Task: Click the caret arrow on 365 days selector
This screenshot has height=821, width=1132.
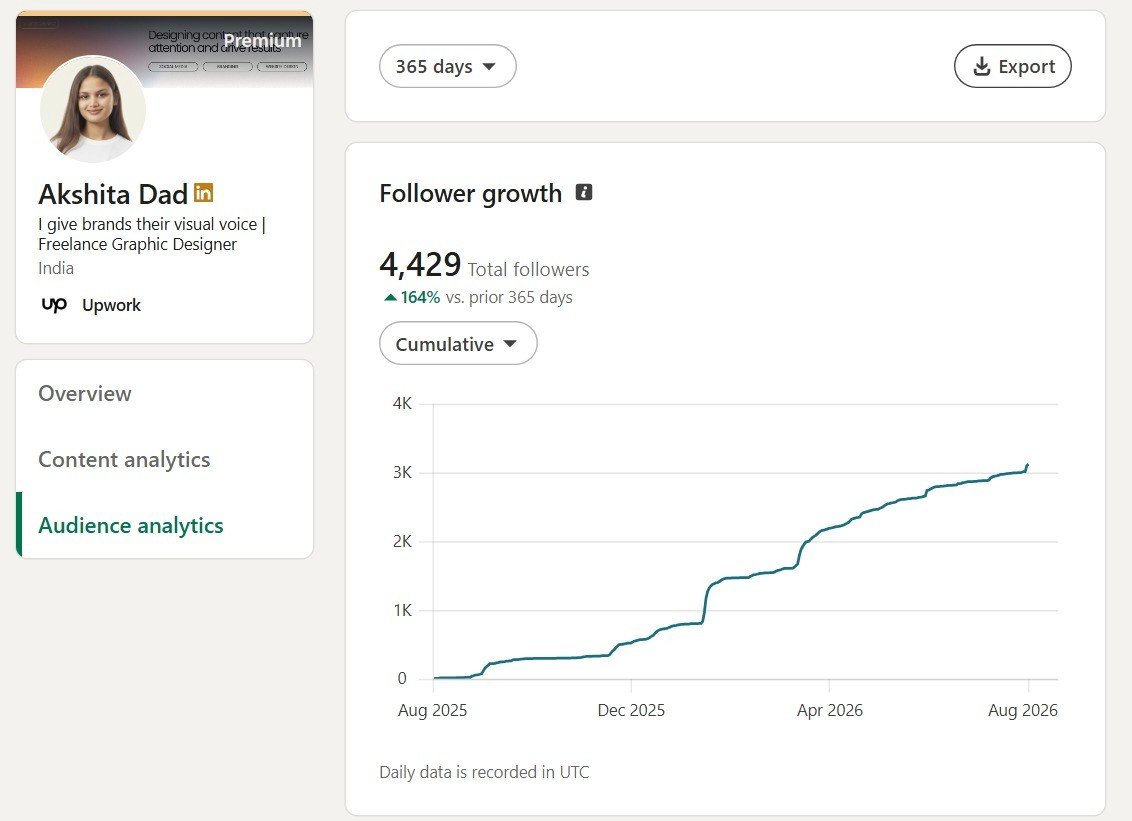Action: click(489, 66)
